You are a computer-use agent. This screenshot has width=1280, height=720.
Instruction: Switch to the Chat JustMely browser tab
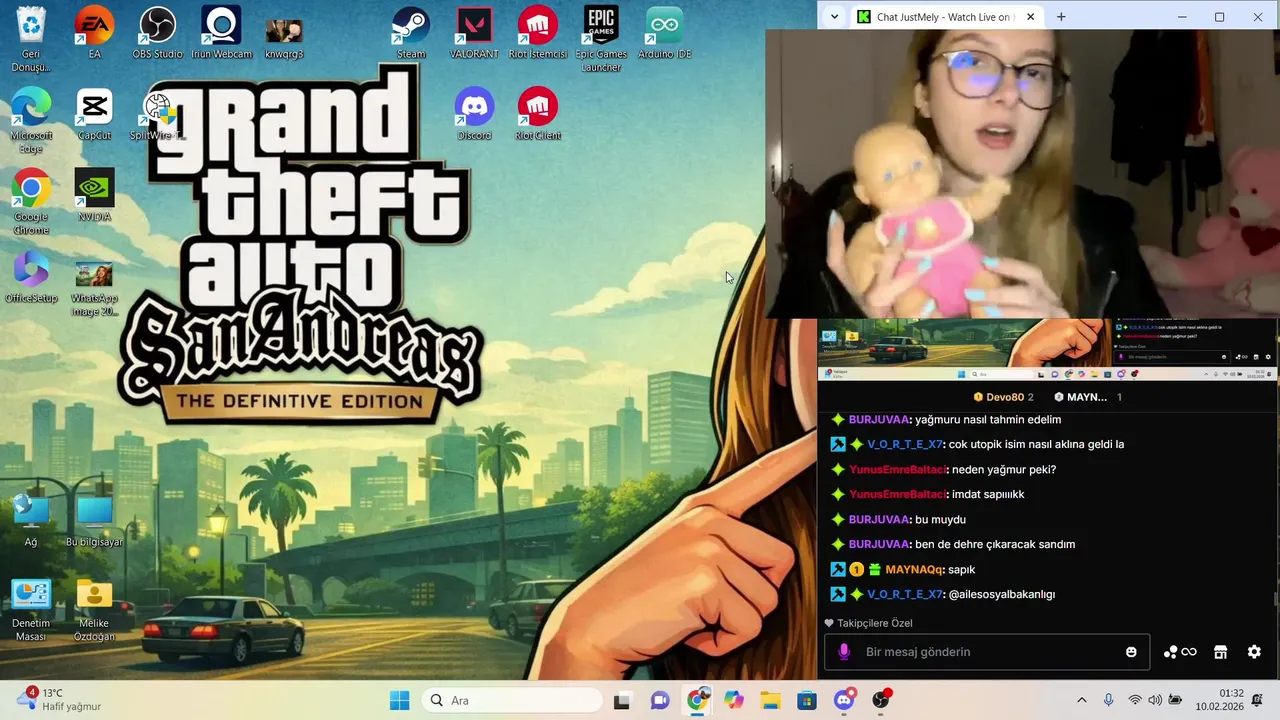(947, 17)
